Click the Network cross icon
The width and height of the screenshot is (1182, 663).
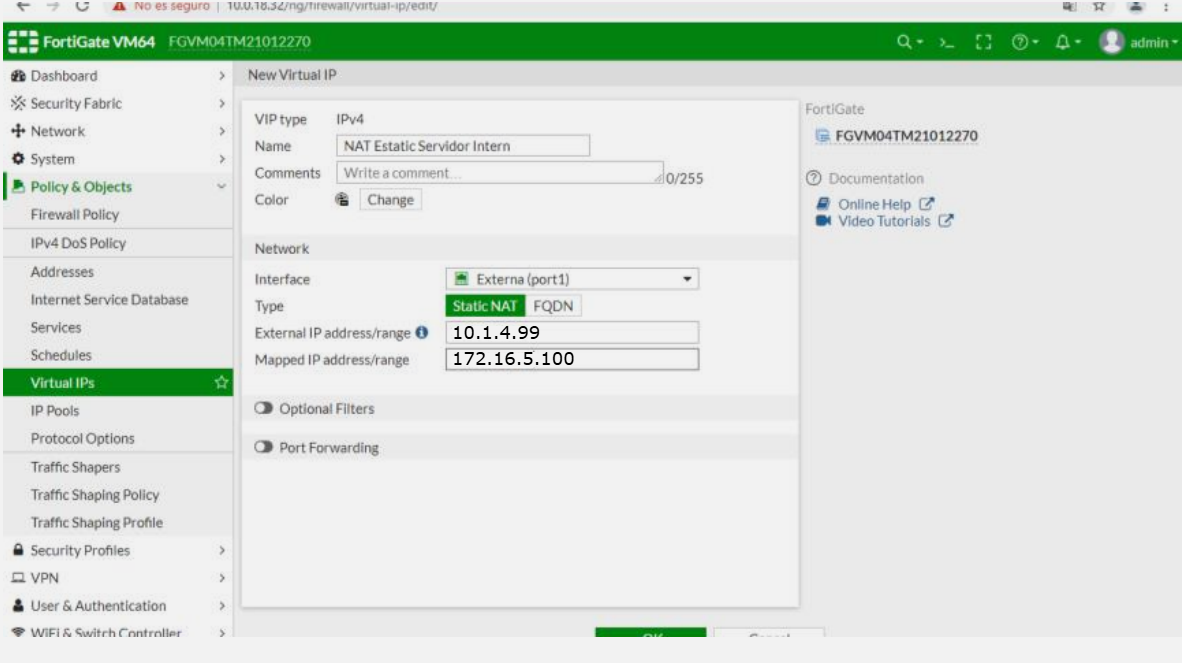[x=18, y=131]
